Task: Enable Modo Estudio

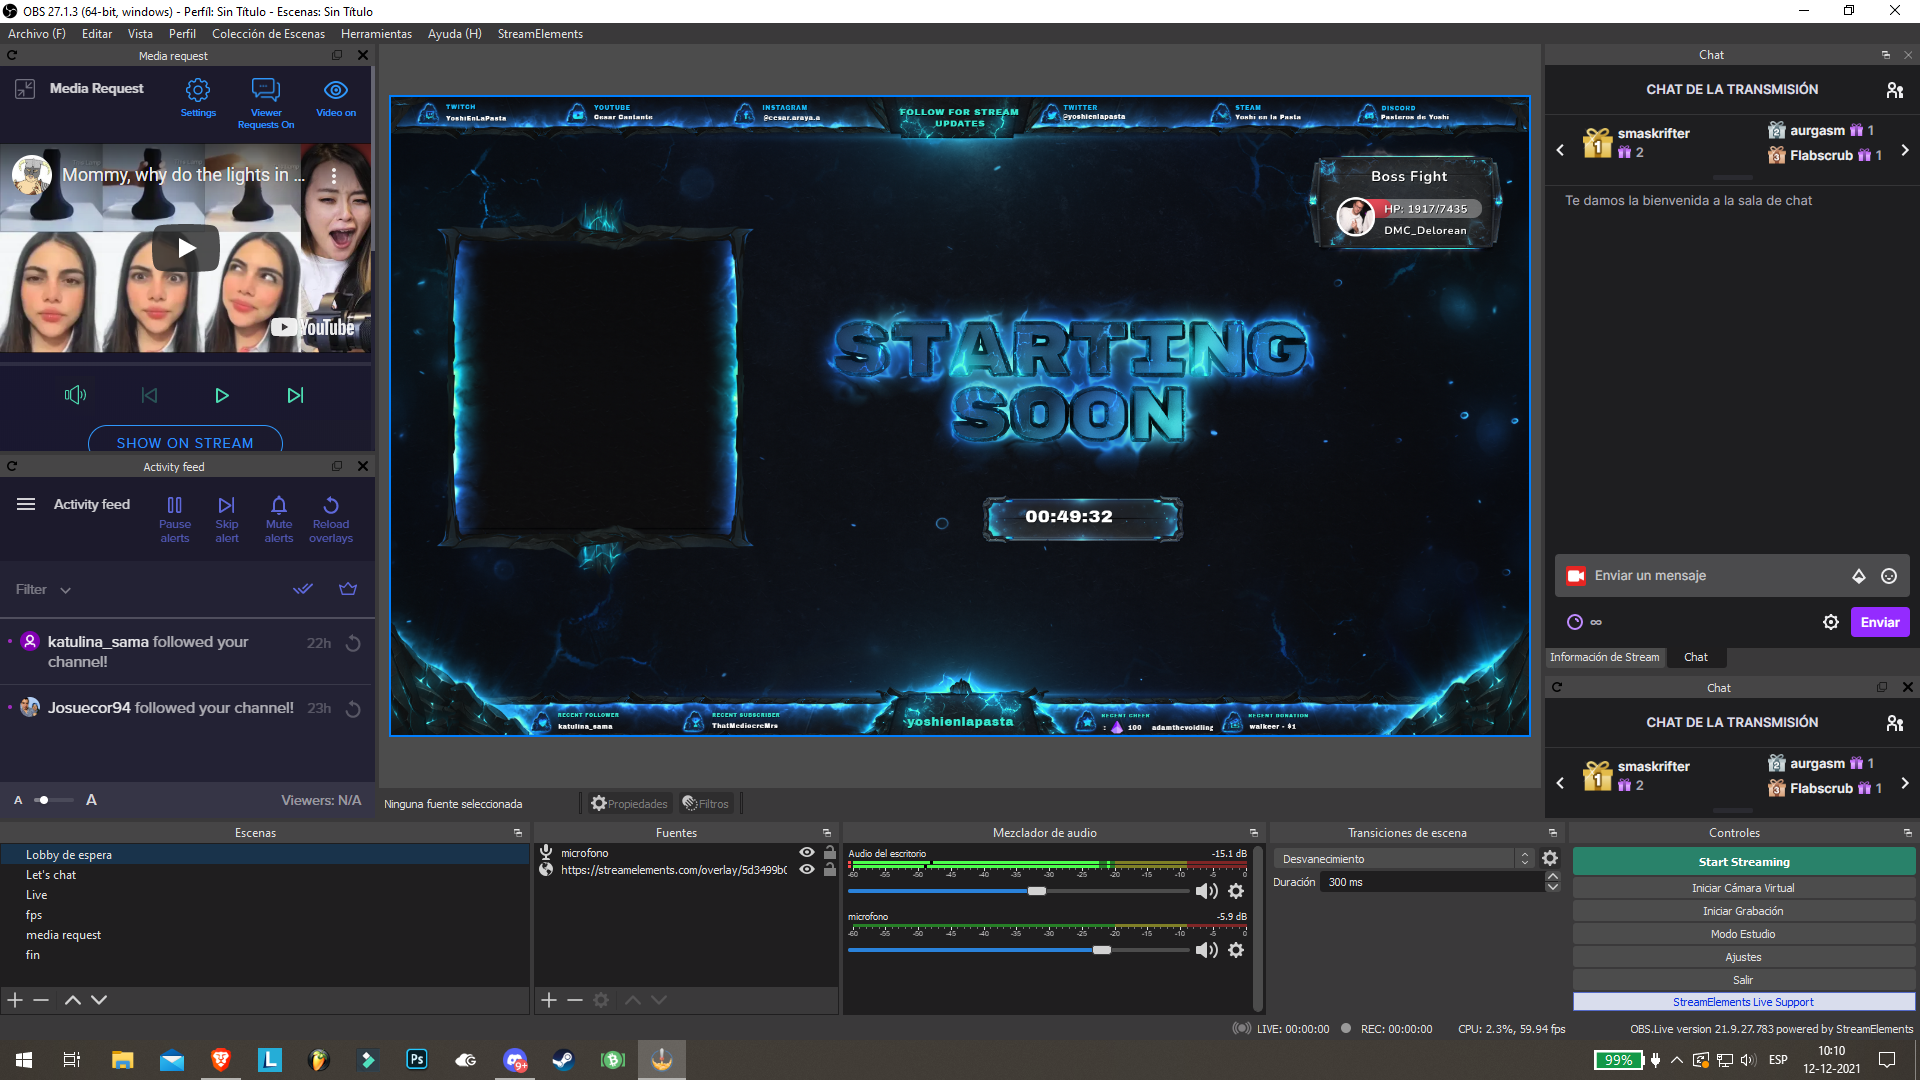Action: [1744, 934]
